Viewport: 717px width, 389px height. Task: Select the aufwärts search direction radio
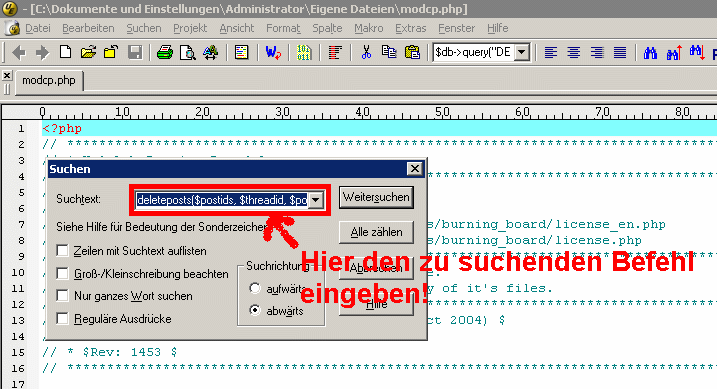[x=255, y=288]
